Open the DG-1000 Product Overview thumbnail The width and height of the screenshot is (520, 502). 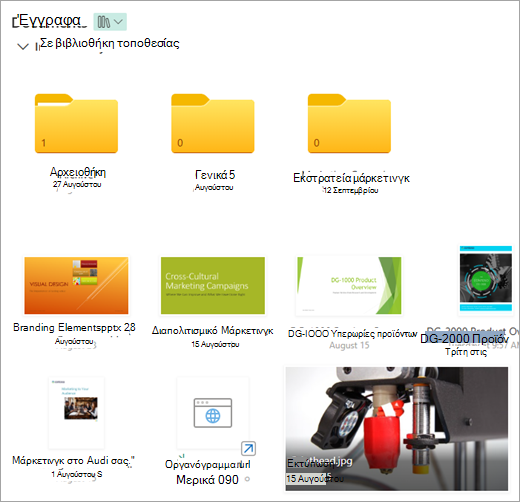(x=349, y=285)
